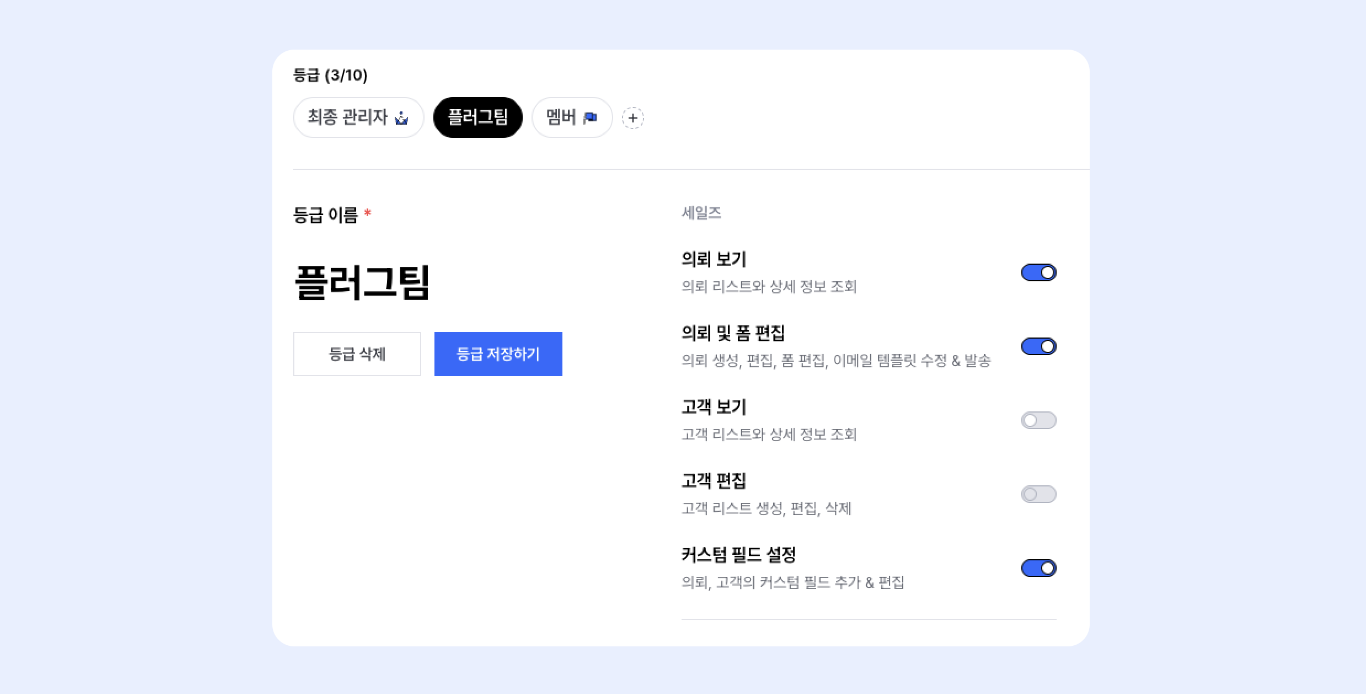The height and width of the screenshot is (694, 1366).
Task: Click the 세일즈 section heading
Action: 701,213
